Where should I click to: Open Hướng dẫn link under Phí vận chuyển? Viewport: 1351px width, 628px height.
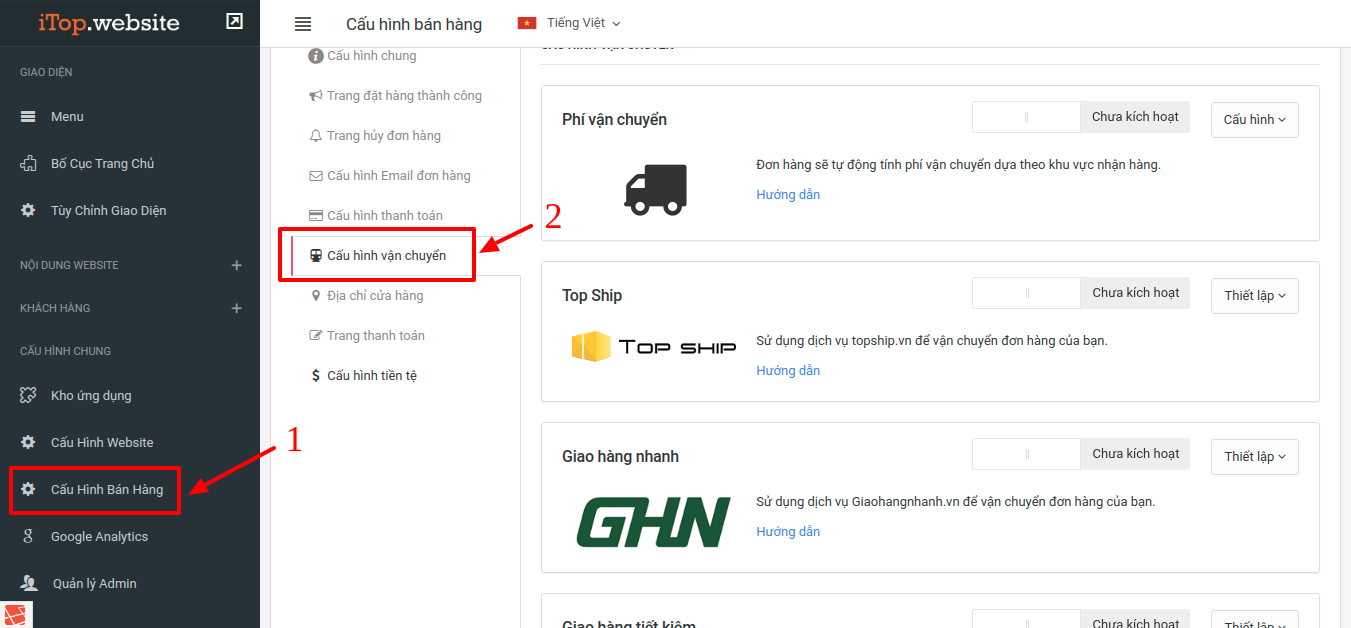pyautogui.click(x=788, y=195)
